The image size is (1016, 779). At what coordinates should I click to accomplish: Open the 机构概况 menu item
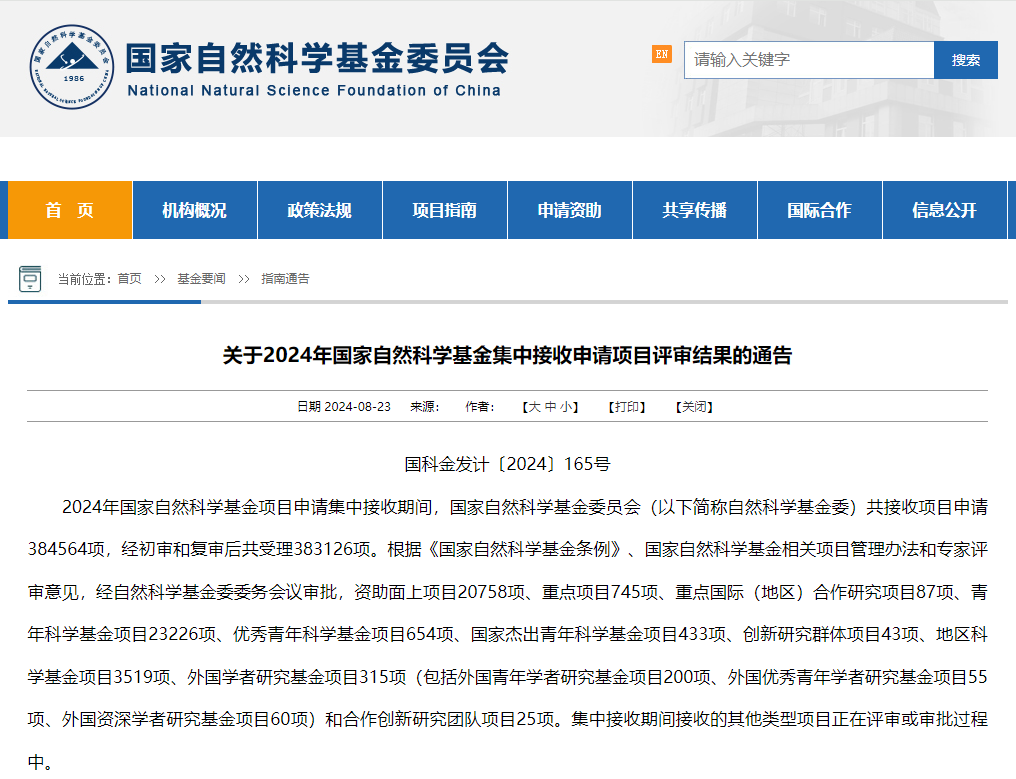(x=195, y=210)
